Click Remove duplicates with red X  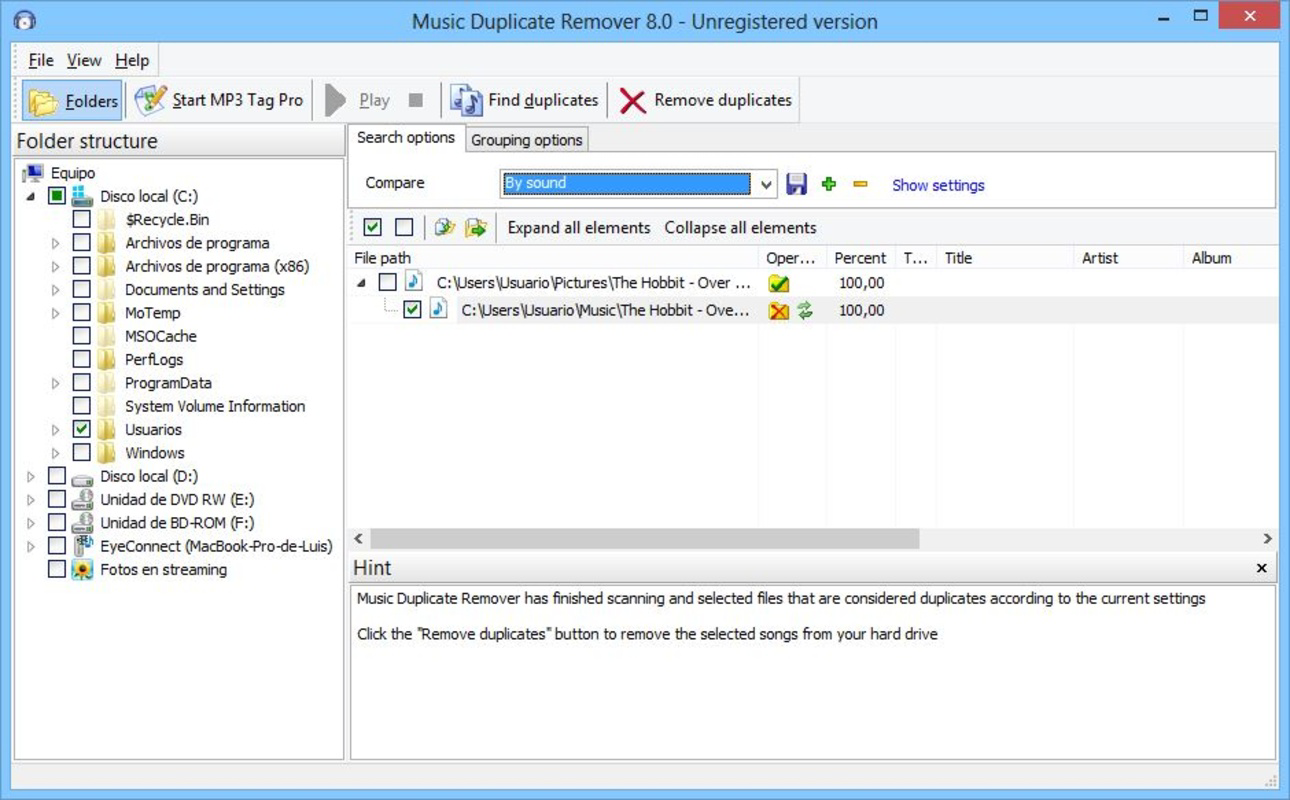click(705, 100)
